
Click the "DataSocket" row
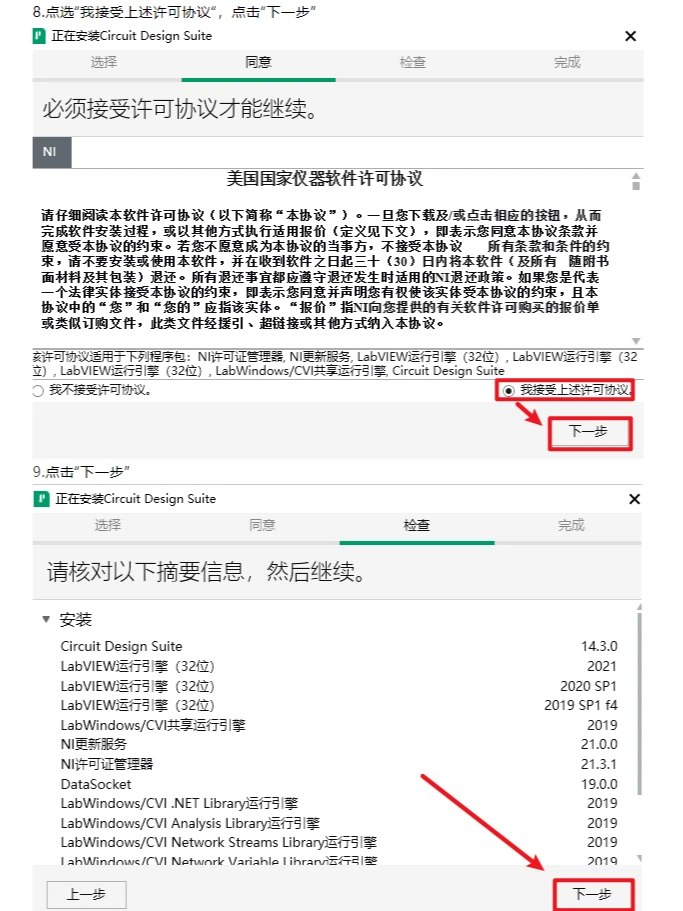339,784
